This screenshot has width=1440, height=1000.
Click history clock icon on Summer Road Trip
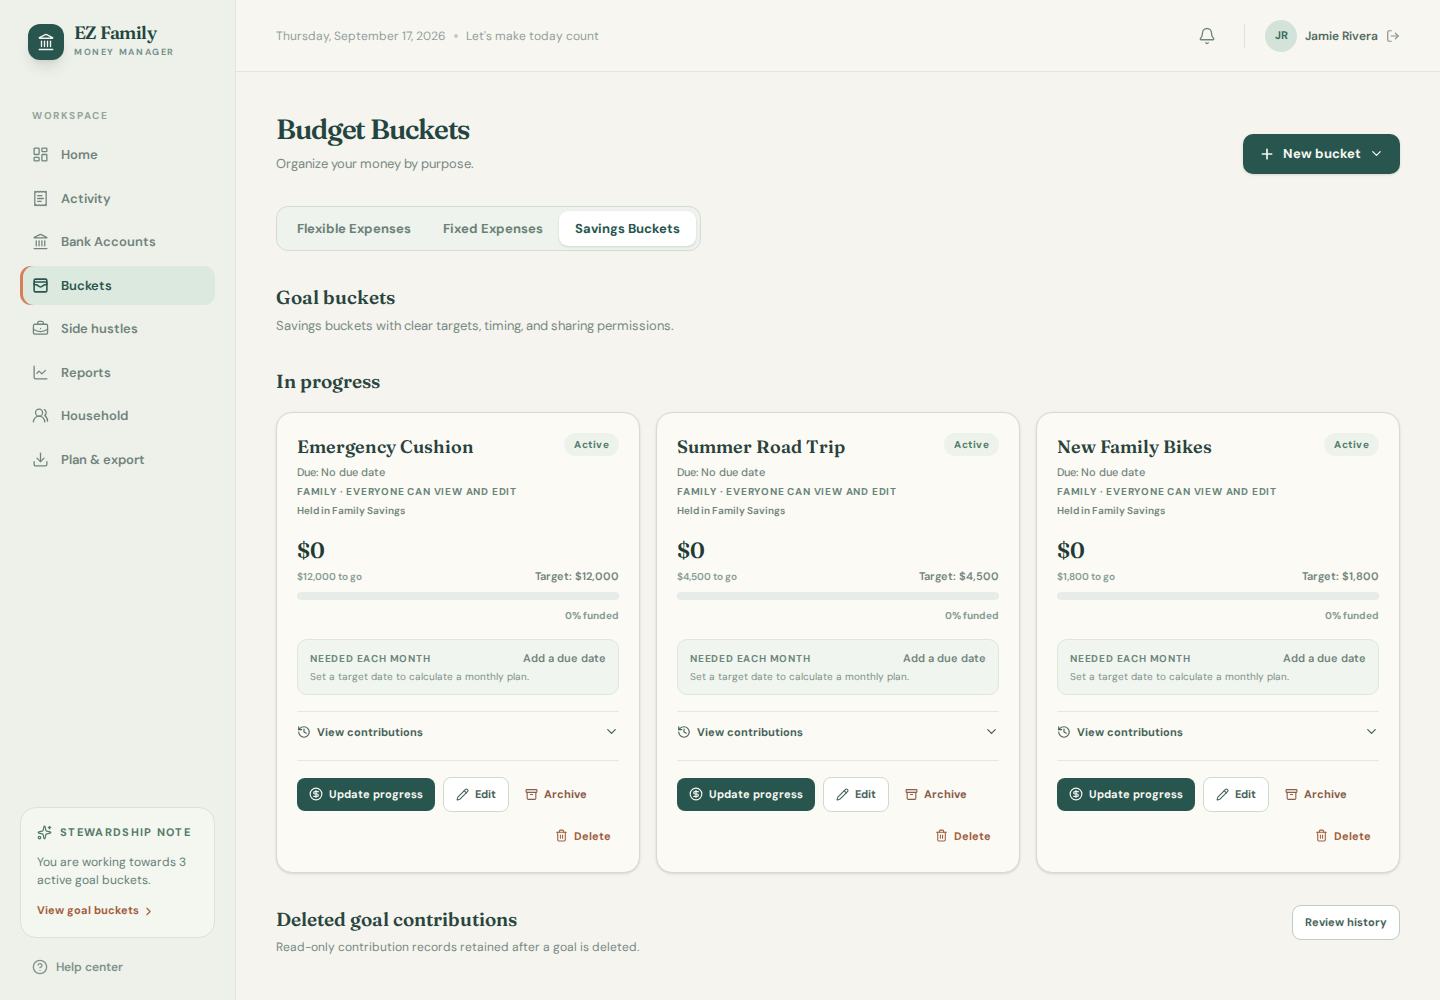tap(684, 732)
